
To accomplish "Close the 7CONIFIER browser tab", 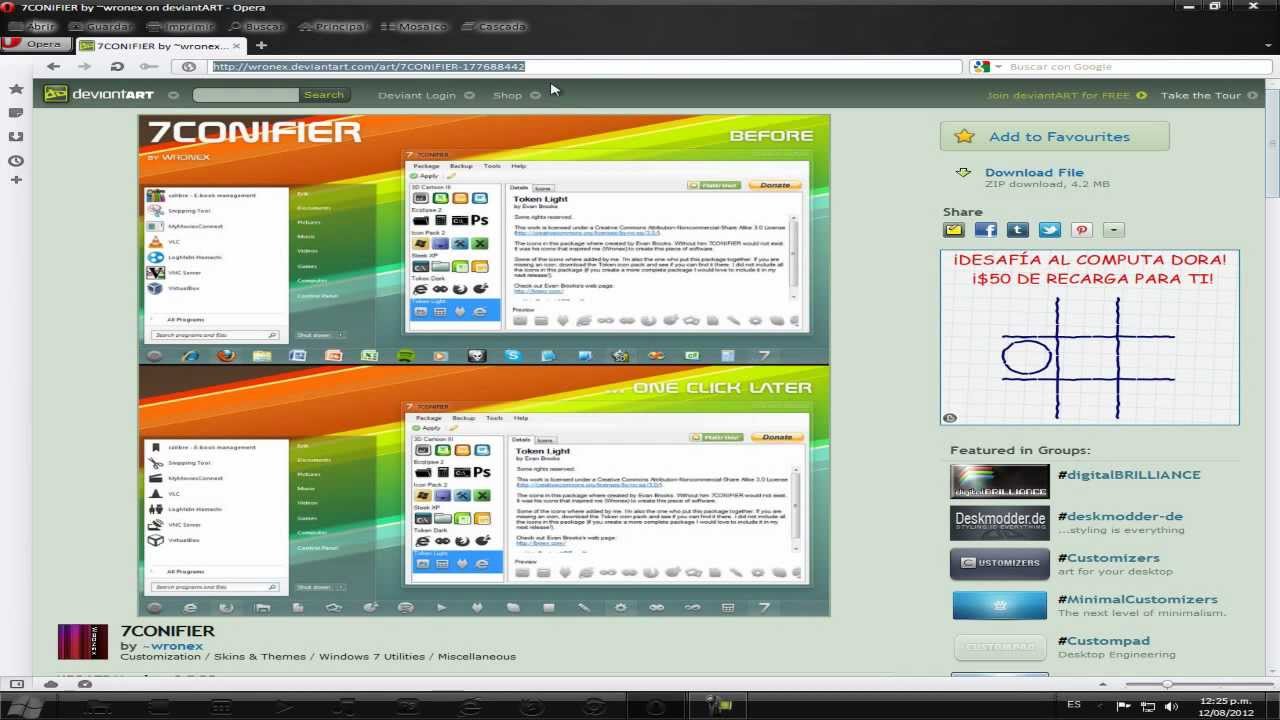I will [x=237, y=45].
